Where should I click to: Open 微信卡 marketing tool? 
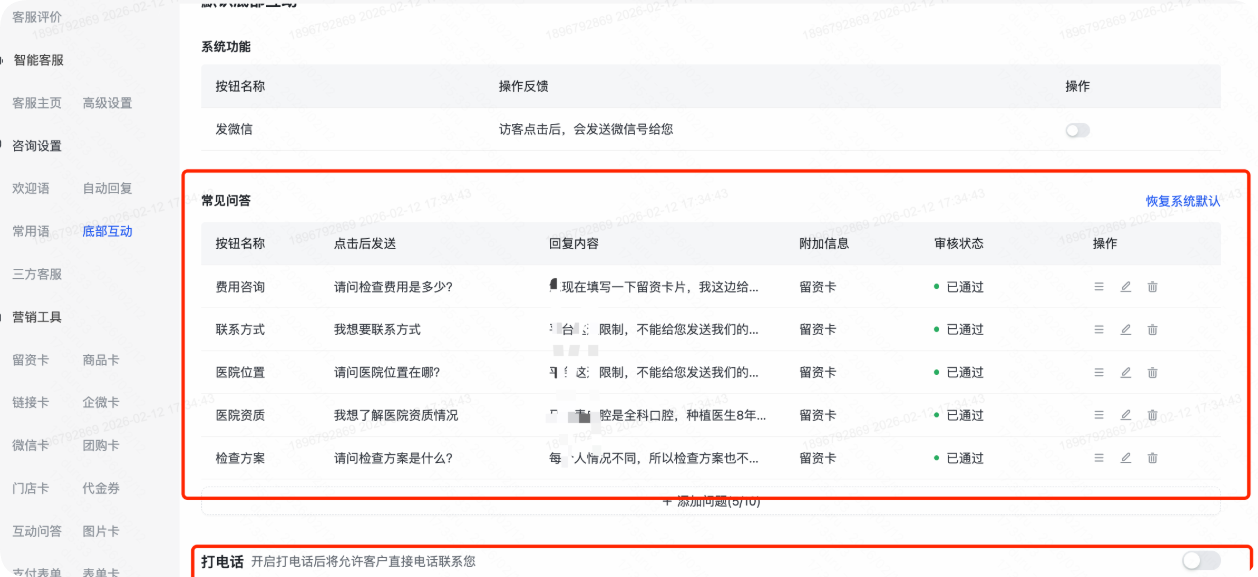coord(31,445)
